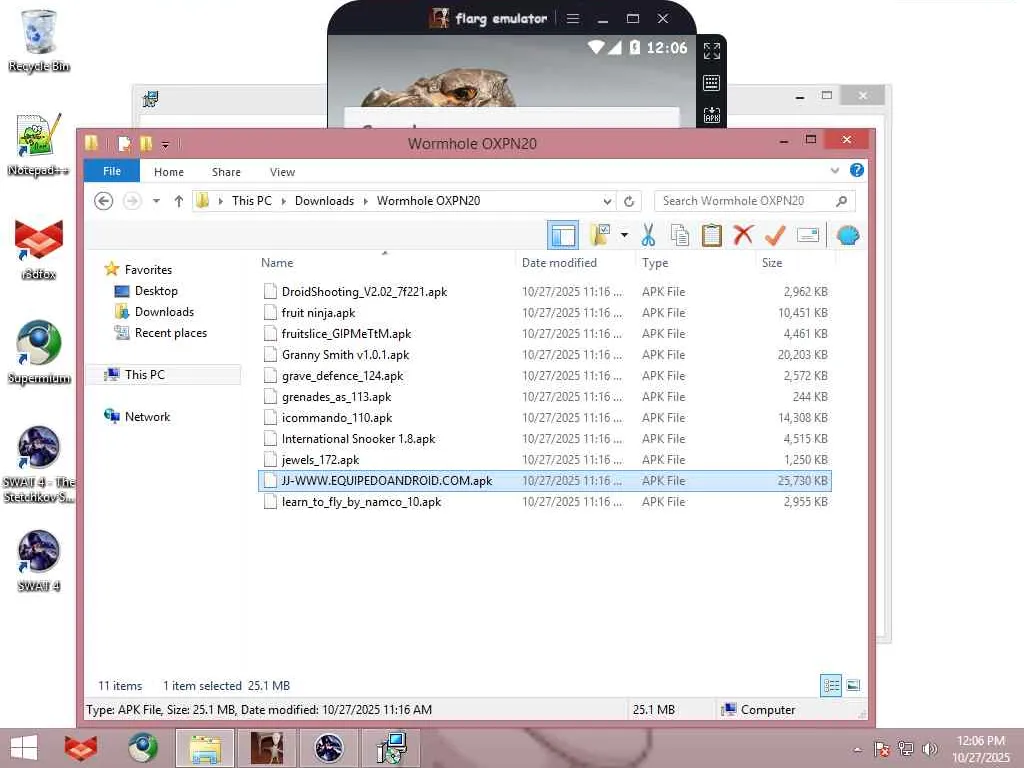Open Notepad++ desktop shortcut
Viewport: 1024px width, 768px height.
click(x=38, y=146)
